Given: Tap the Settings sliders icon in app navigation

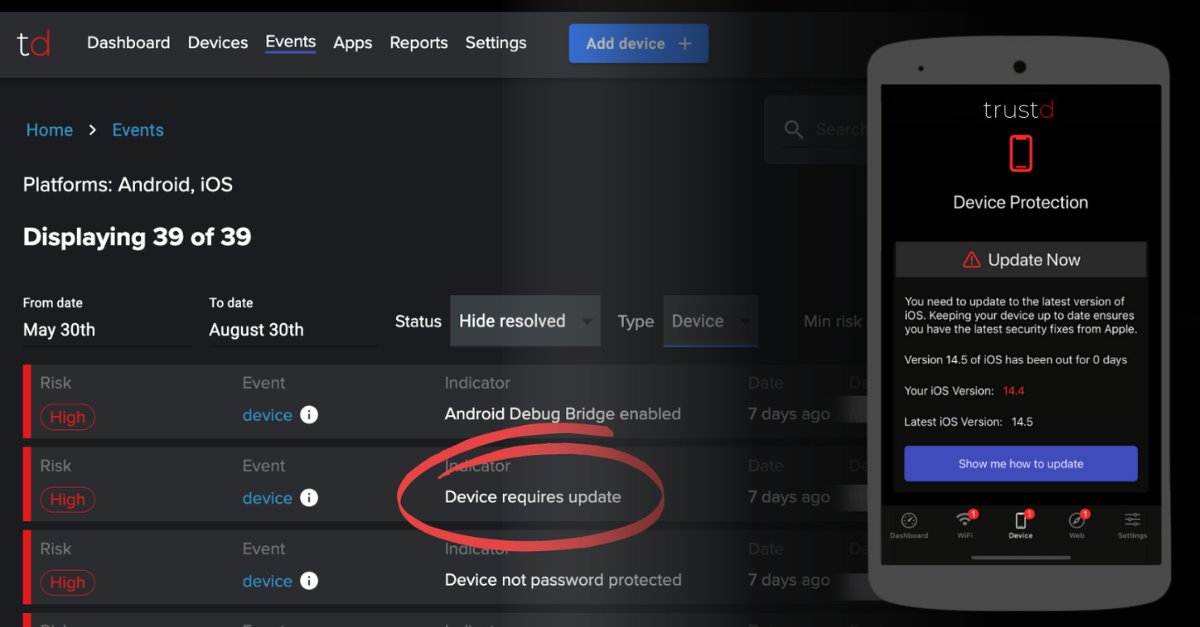Looking at the screenshot, I should click(1132, 520).
